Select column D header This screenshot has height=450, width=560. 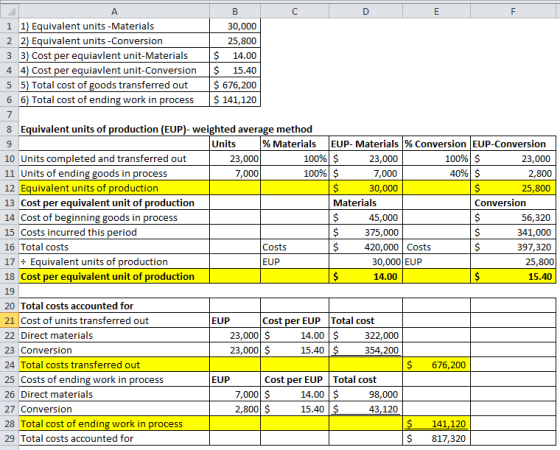coord(365,11)
